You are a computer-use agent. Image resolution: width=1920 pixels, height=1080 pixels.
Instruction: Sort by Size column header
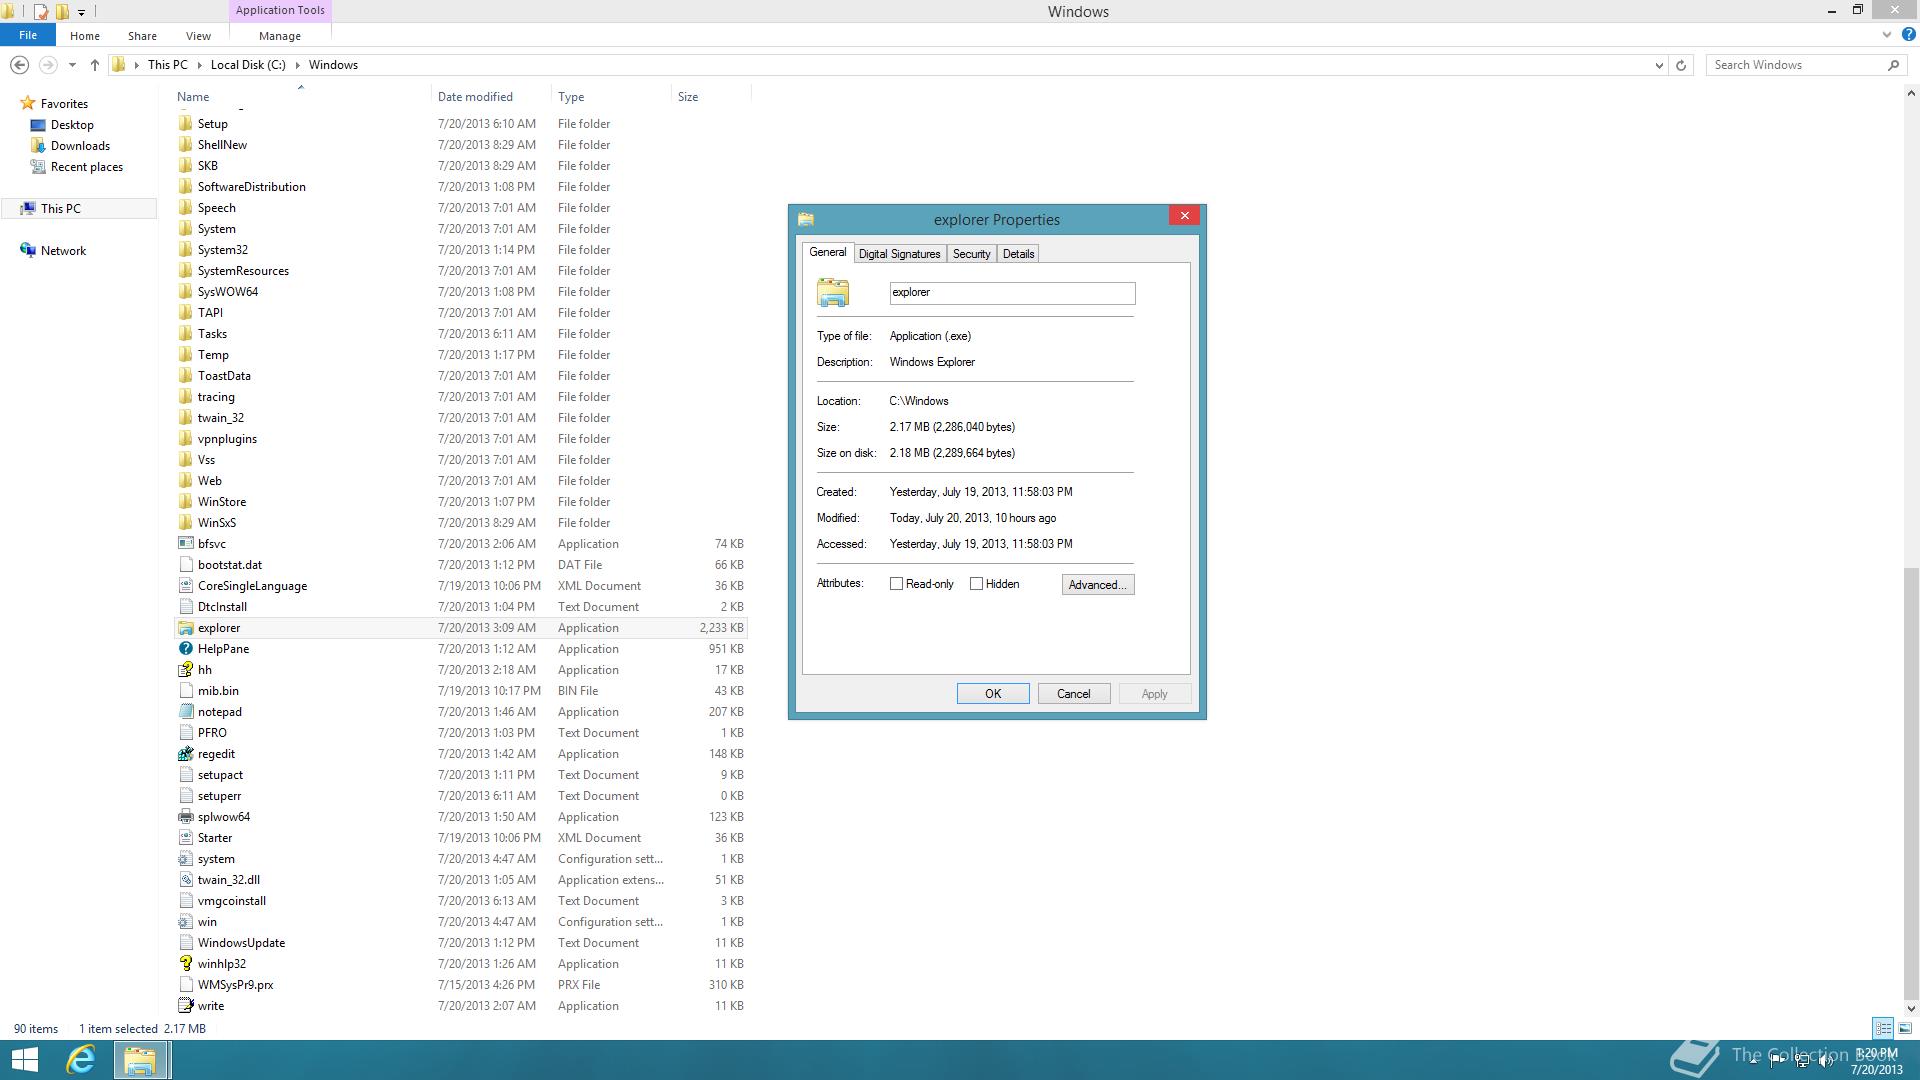point(711,97)
